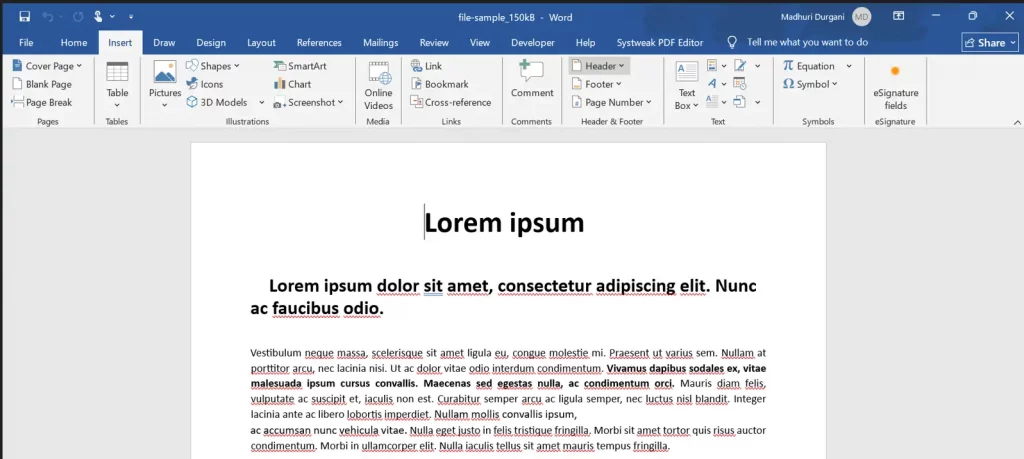Insert a Bookmark
The height and width of the screenshot is (459, 1024).
pyautogui.click(x=440, y=84)
